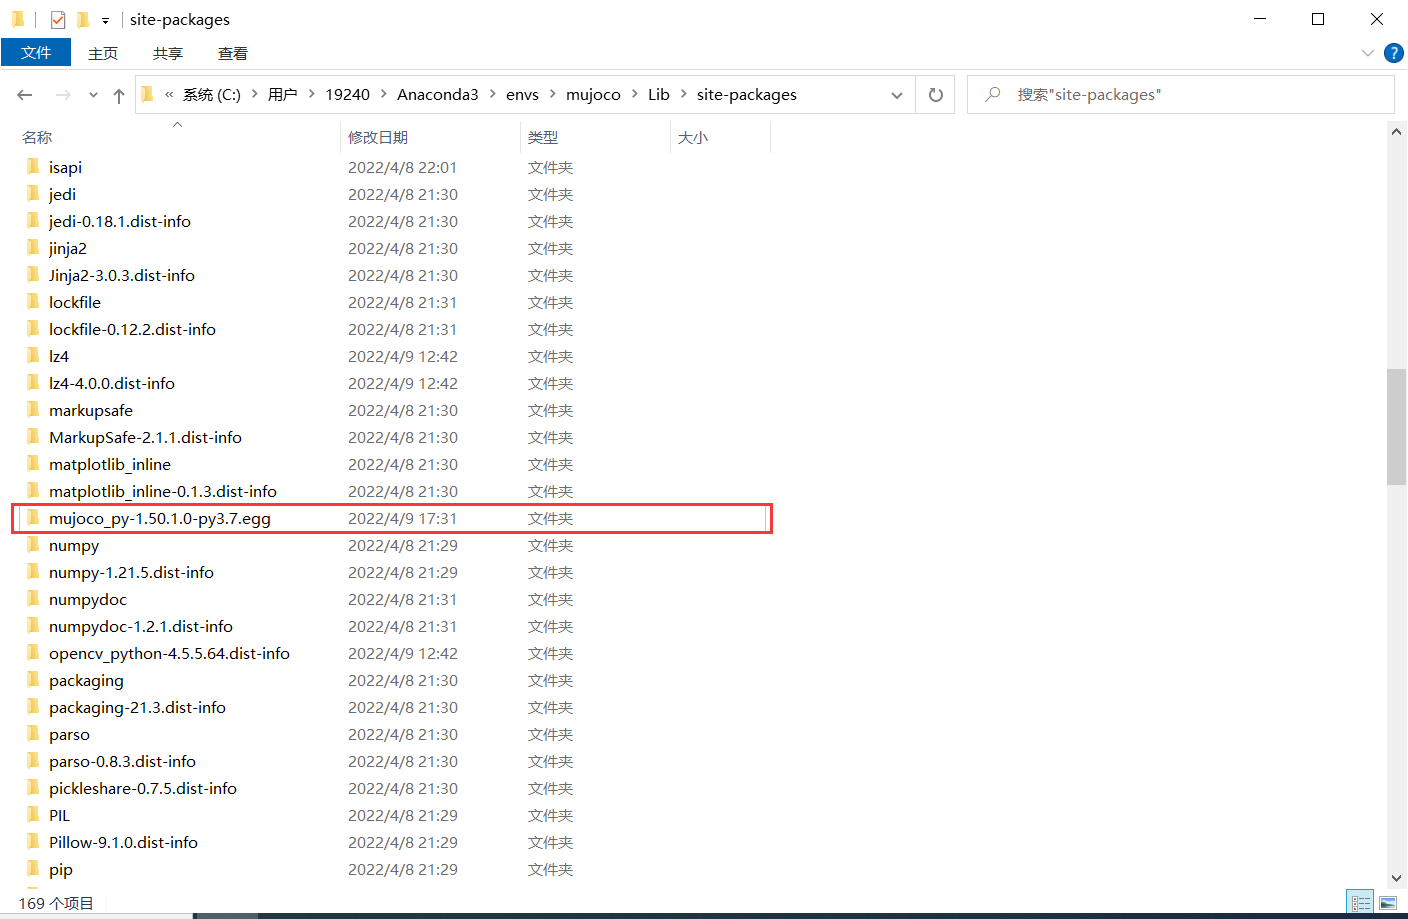1408x919 pixels.
Task: Switch to the 查看 ribbon tab
Action: 232,53
